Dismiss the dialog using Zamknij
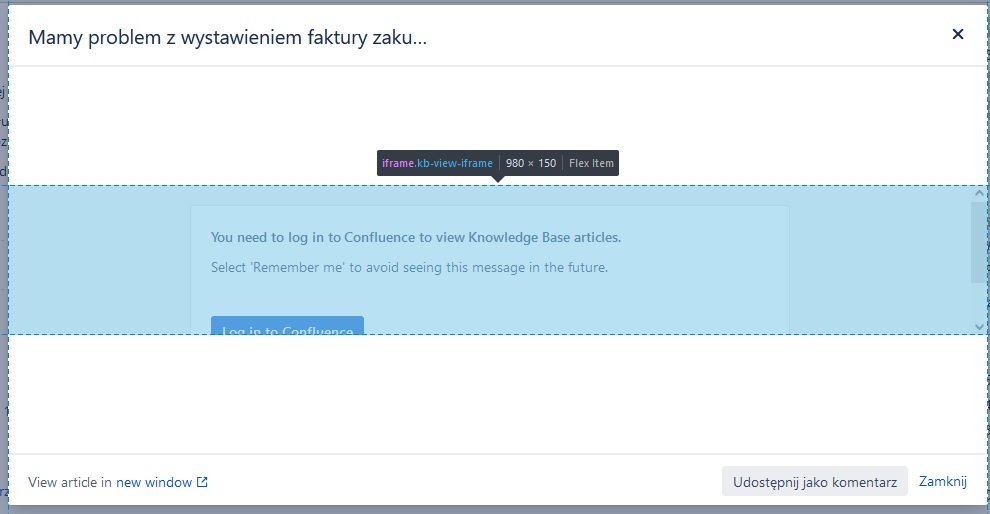 point(943,481)
